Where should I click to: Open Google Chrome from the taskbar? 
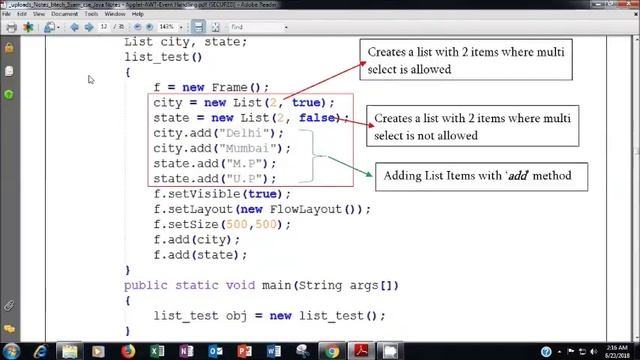tap(332, 351)
